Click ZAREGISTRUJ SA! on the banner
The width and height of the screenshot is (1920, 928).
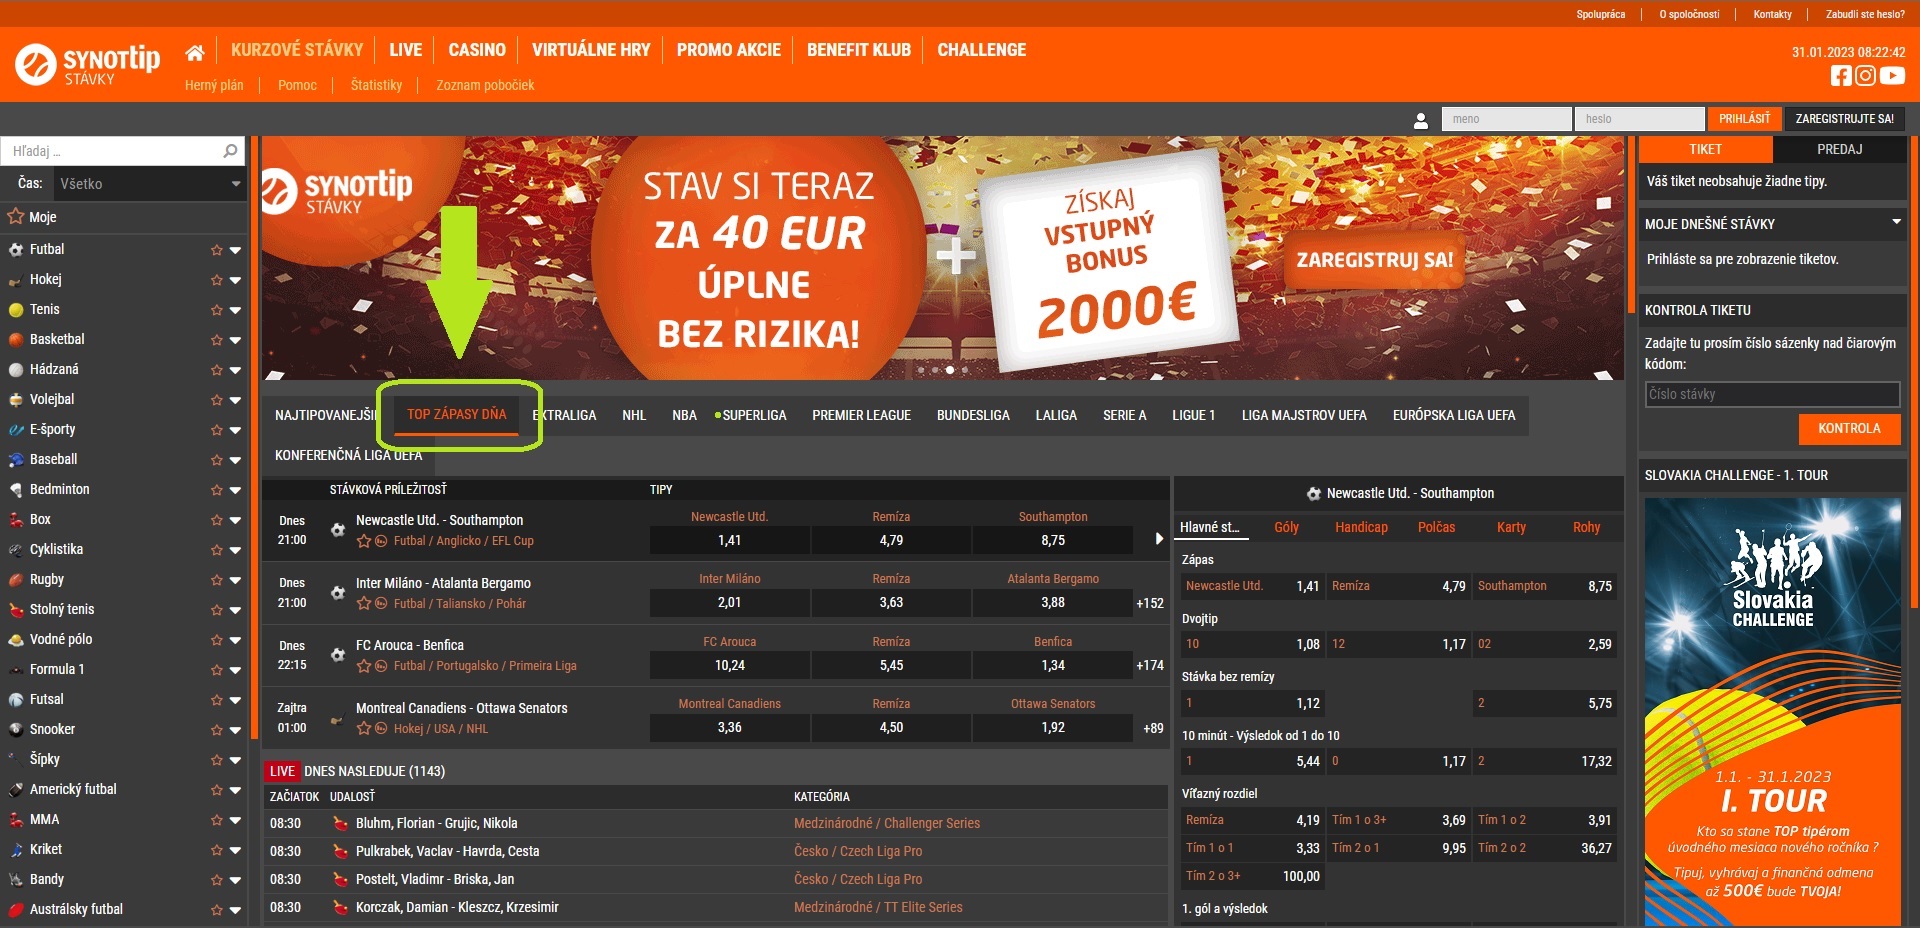coord(1374,260)
